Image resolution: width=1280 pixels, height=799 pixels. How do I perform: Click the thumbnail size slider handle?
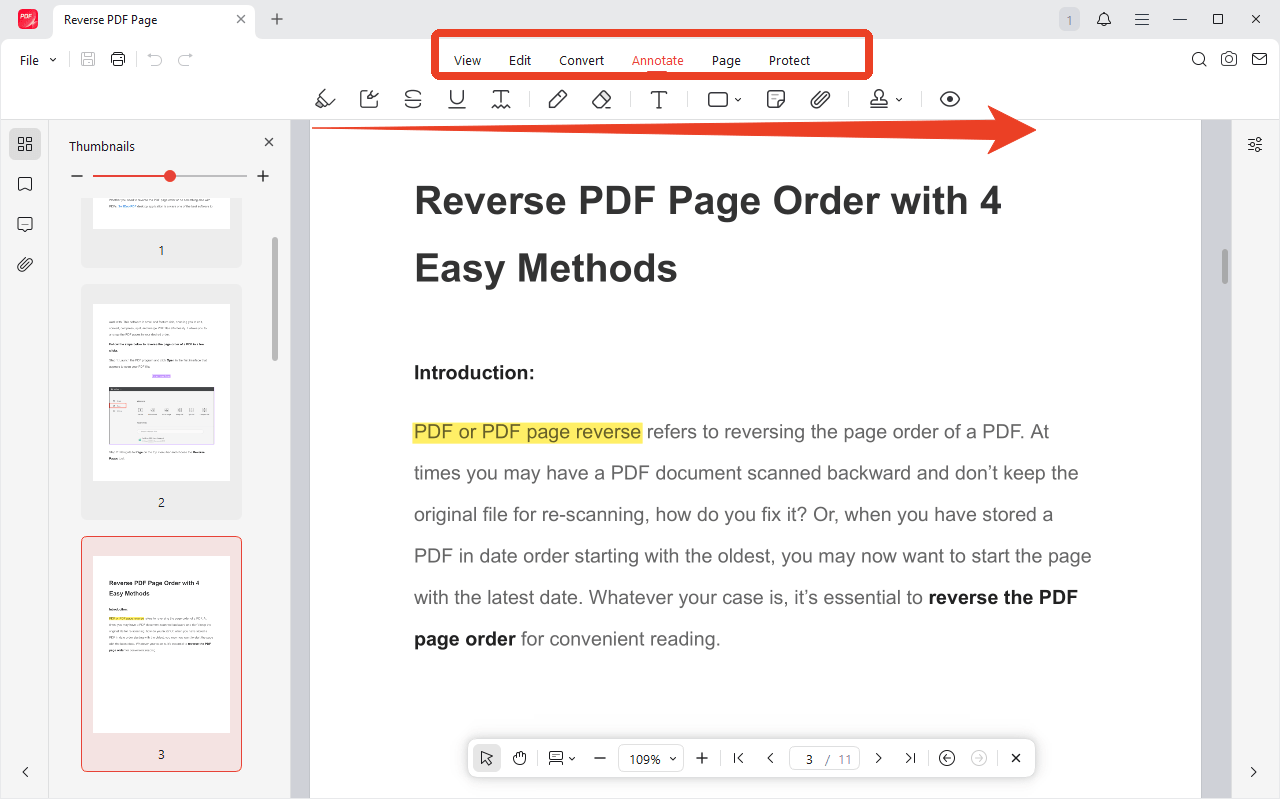(170, 176)
